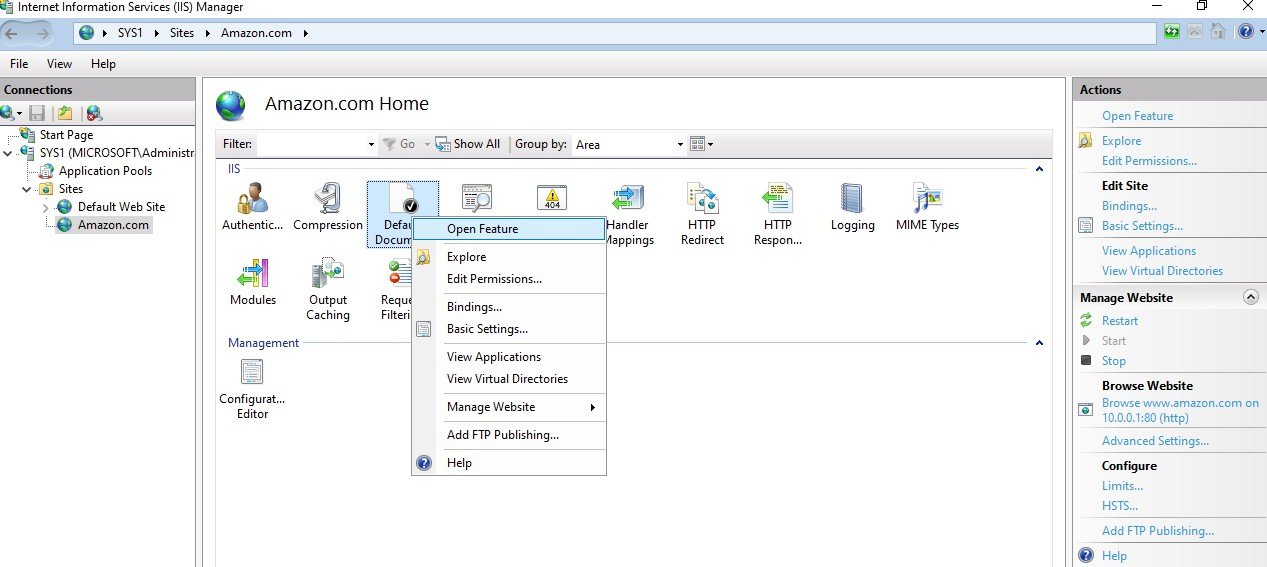
Task: Collapse the IIS group arrow
Action: point(1039,169)
